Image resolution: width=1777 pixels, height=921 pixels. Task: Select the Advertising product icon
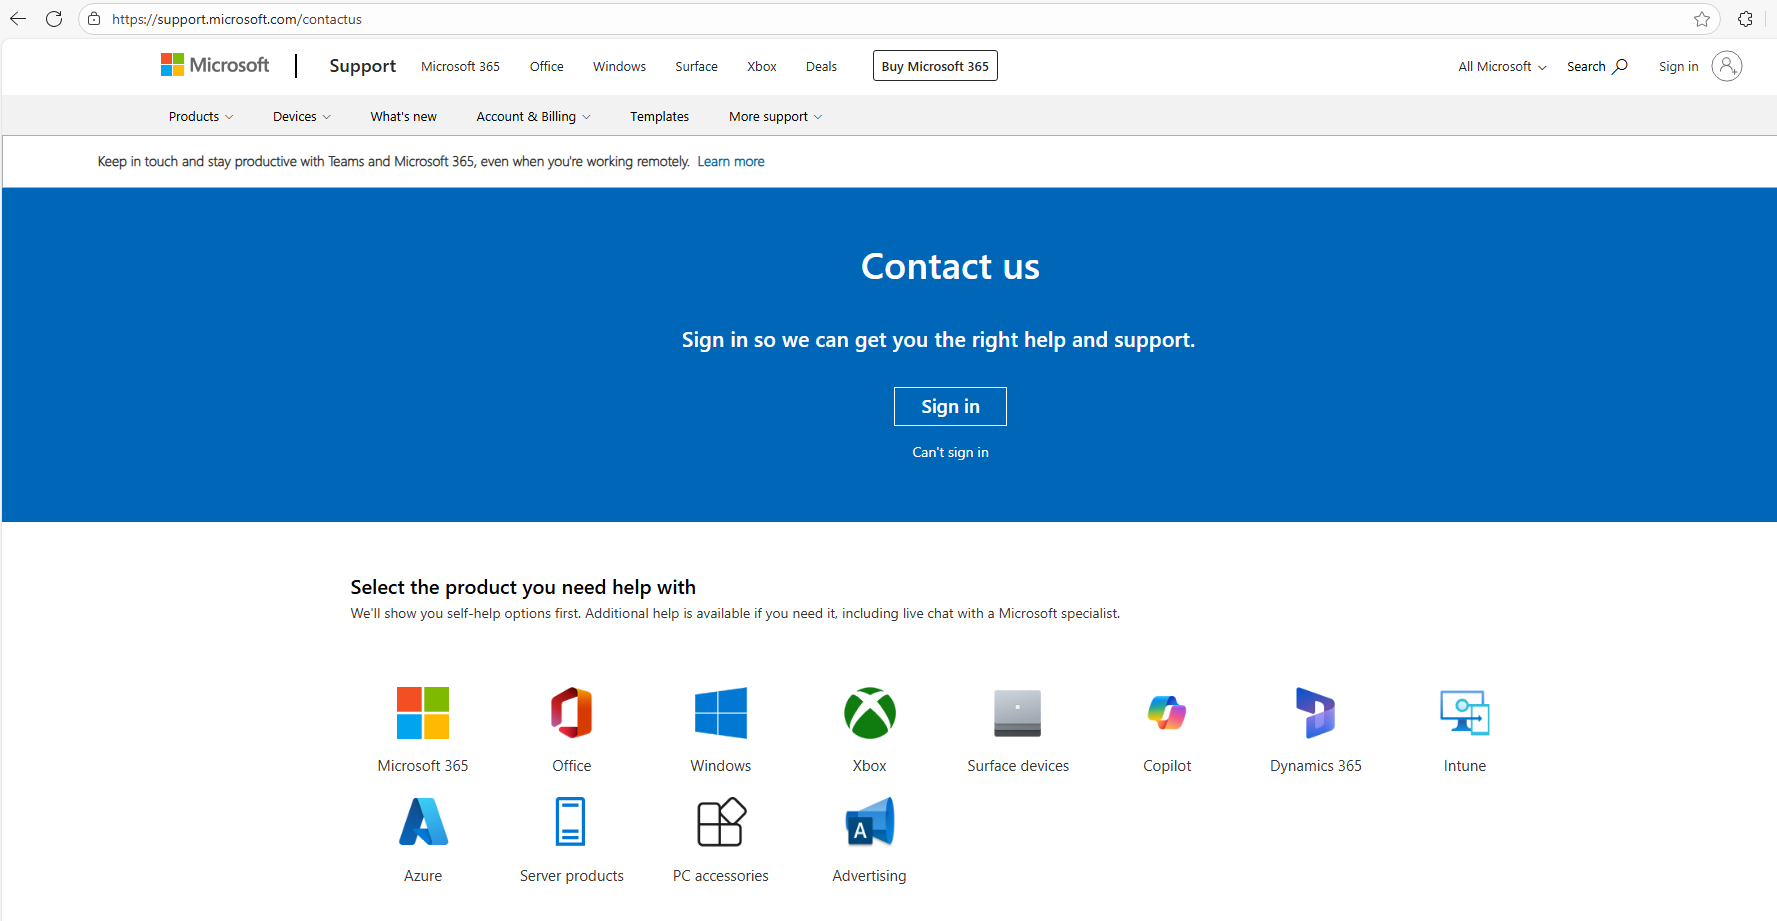[x=870, y=822]
